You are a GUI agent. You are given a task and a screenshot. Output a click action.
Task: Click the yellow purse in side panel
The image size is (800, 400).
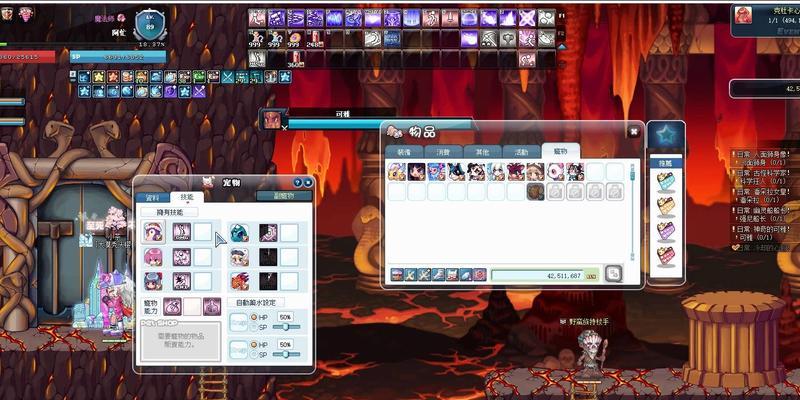click(x=666, y=206)
